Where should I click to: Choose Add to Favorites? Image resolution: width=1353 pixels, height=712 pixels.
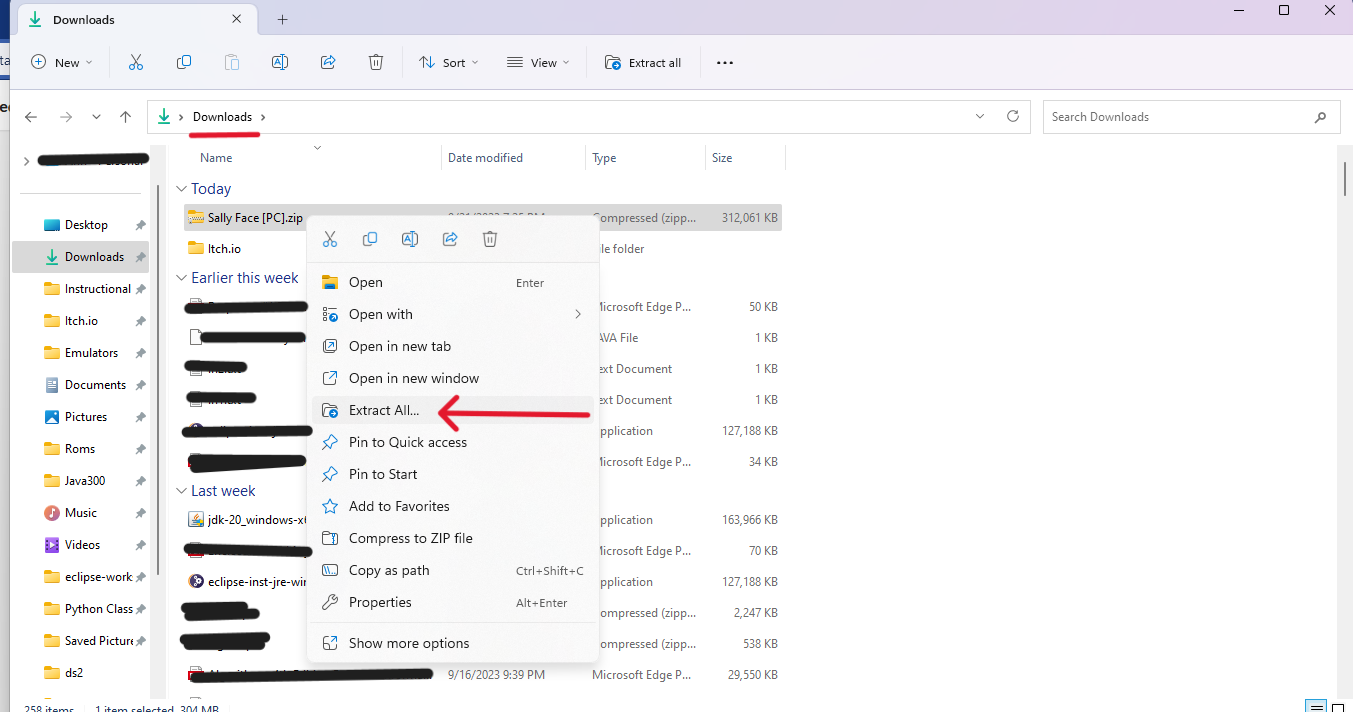(453, 506)
